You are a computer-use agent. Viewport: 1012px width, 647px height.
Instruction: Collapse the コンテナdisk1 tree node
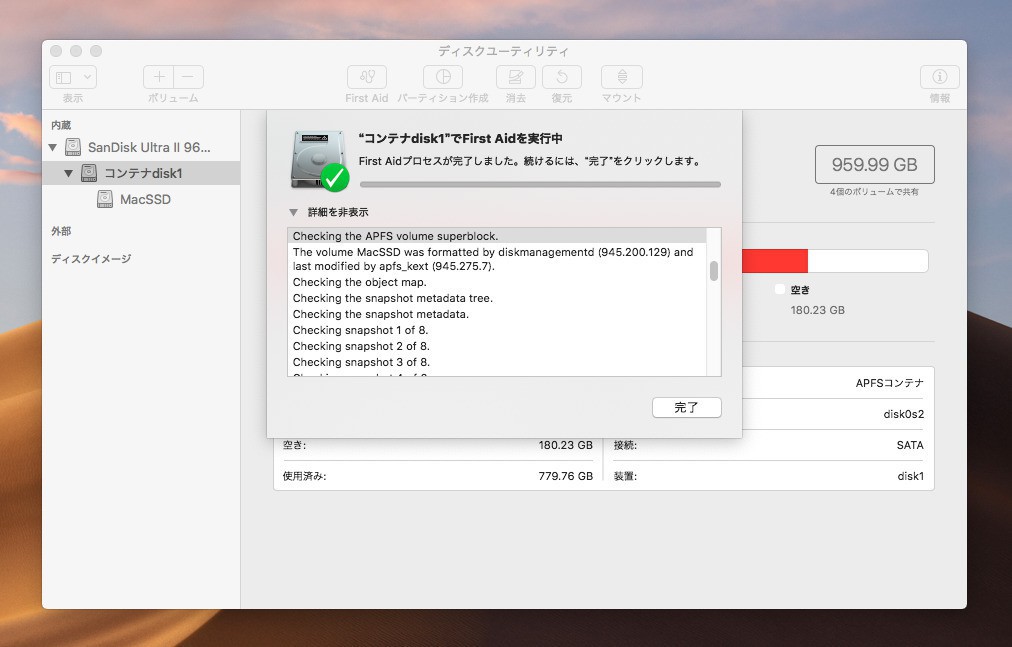[x=68, y=174]
